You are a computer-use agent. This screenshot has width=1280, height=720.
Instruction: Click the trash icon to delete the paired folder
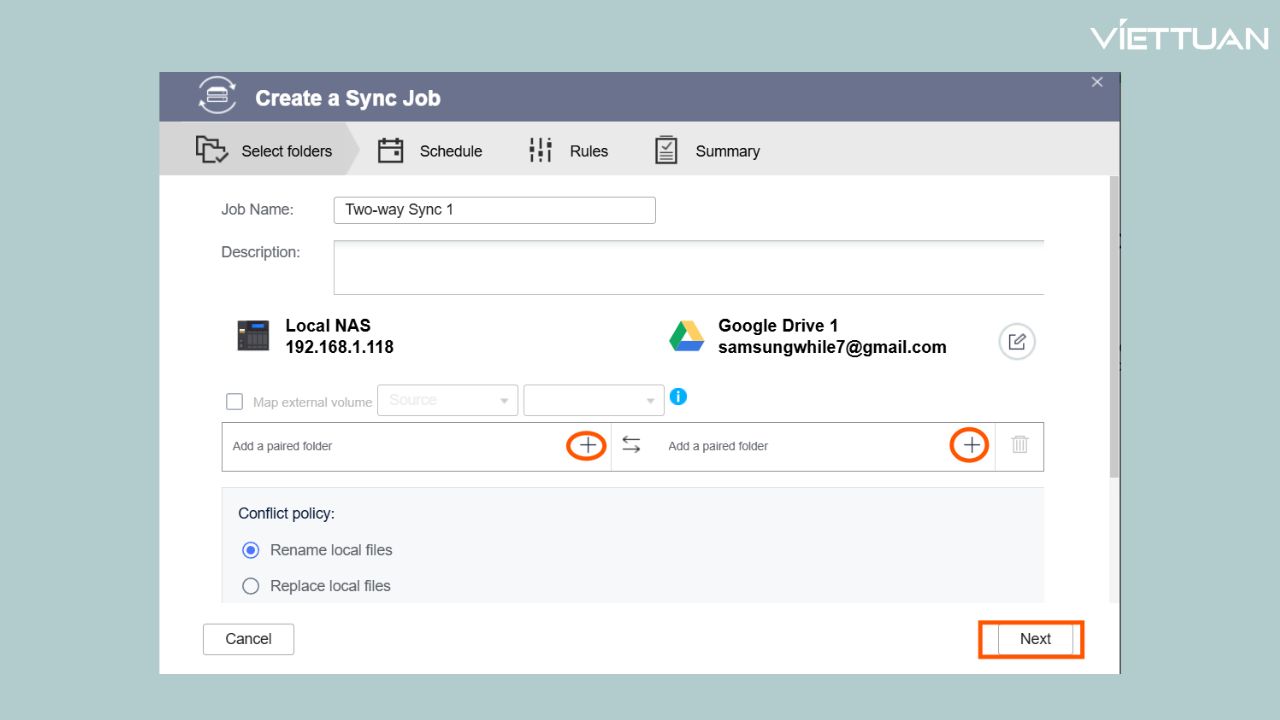(x=1019, y=445)
